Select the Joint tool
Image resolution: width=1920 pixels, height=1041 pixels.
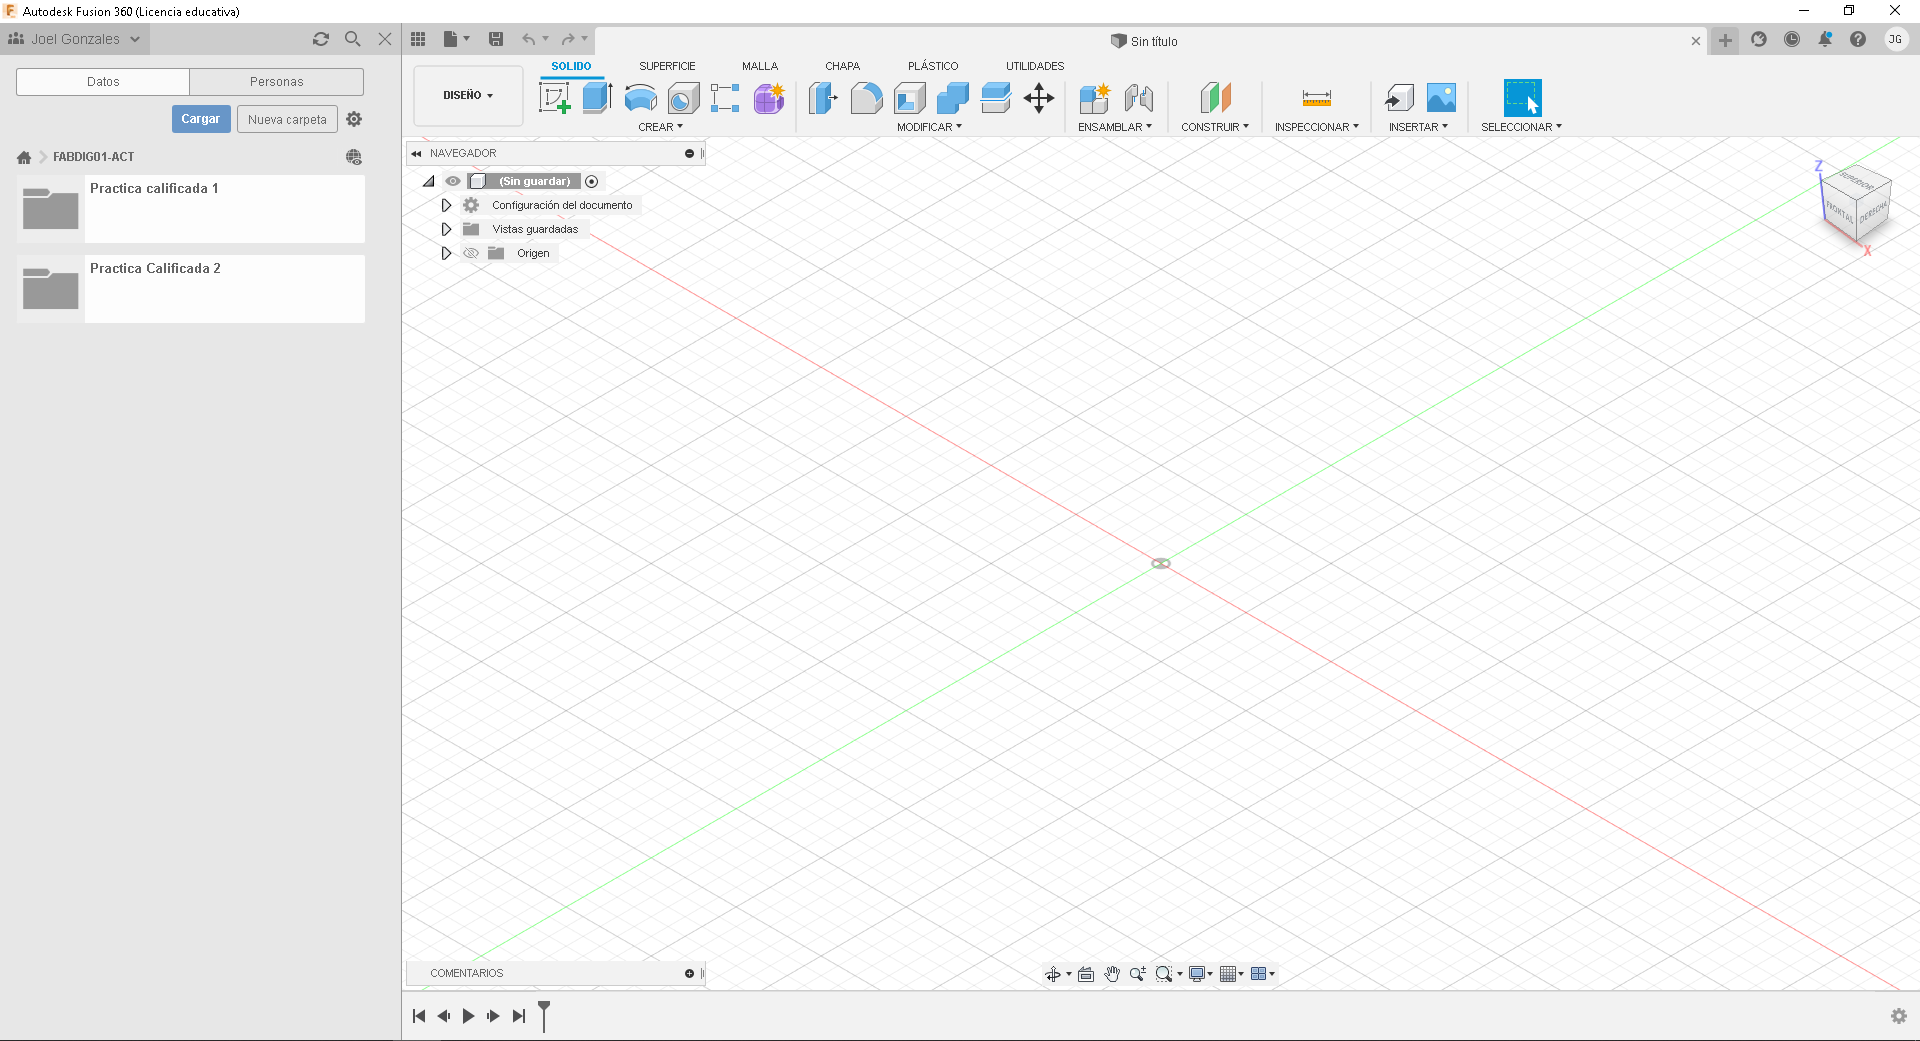[x=1138, y=98]
